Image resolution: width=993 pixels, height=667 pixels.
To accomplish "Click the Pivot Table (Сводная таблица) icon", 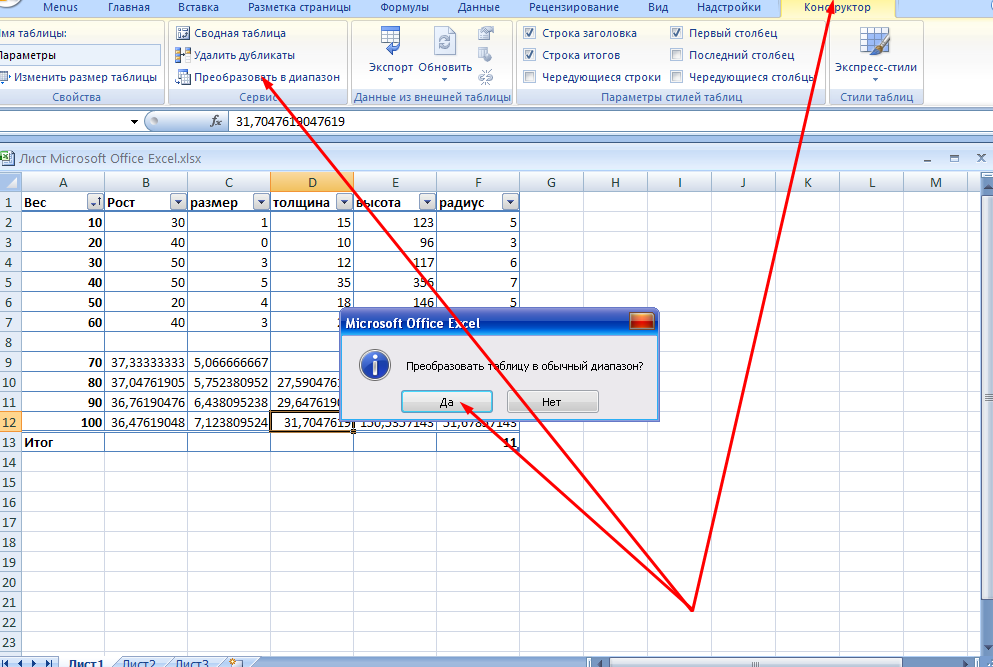I will (183, 33).
